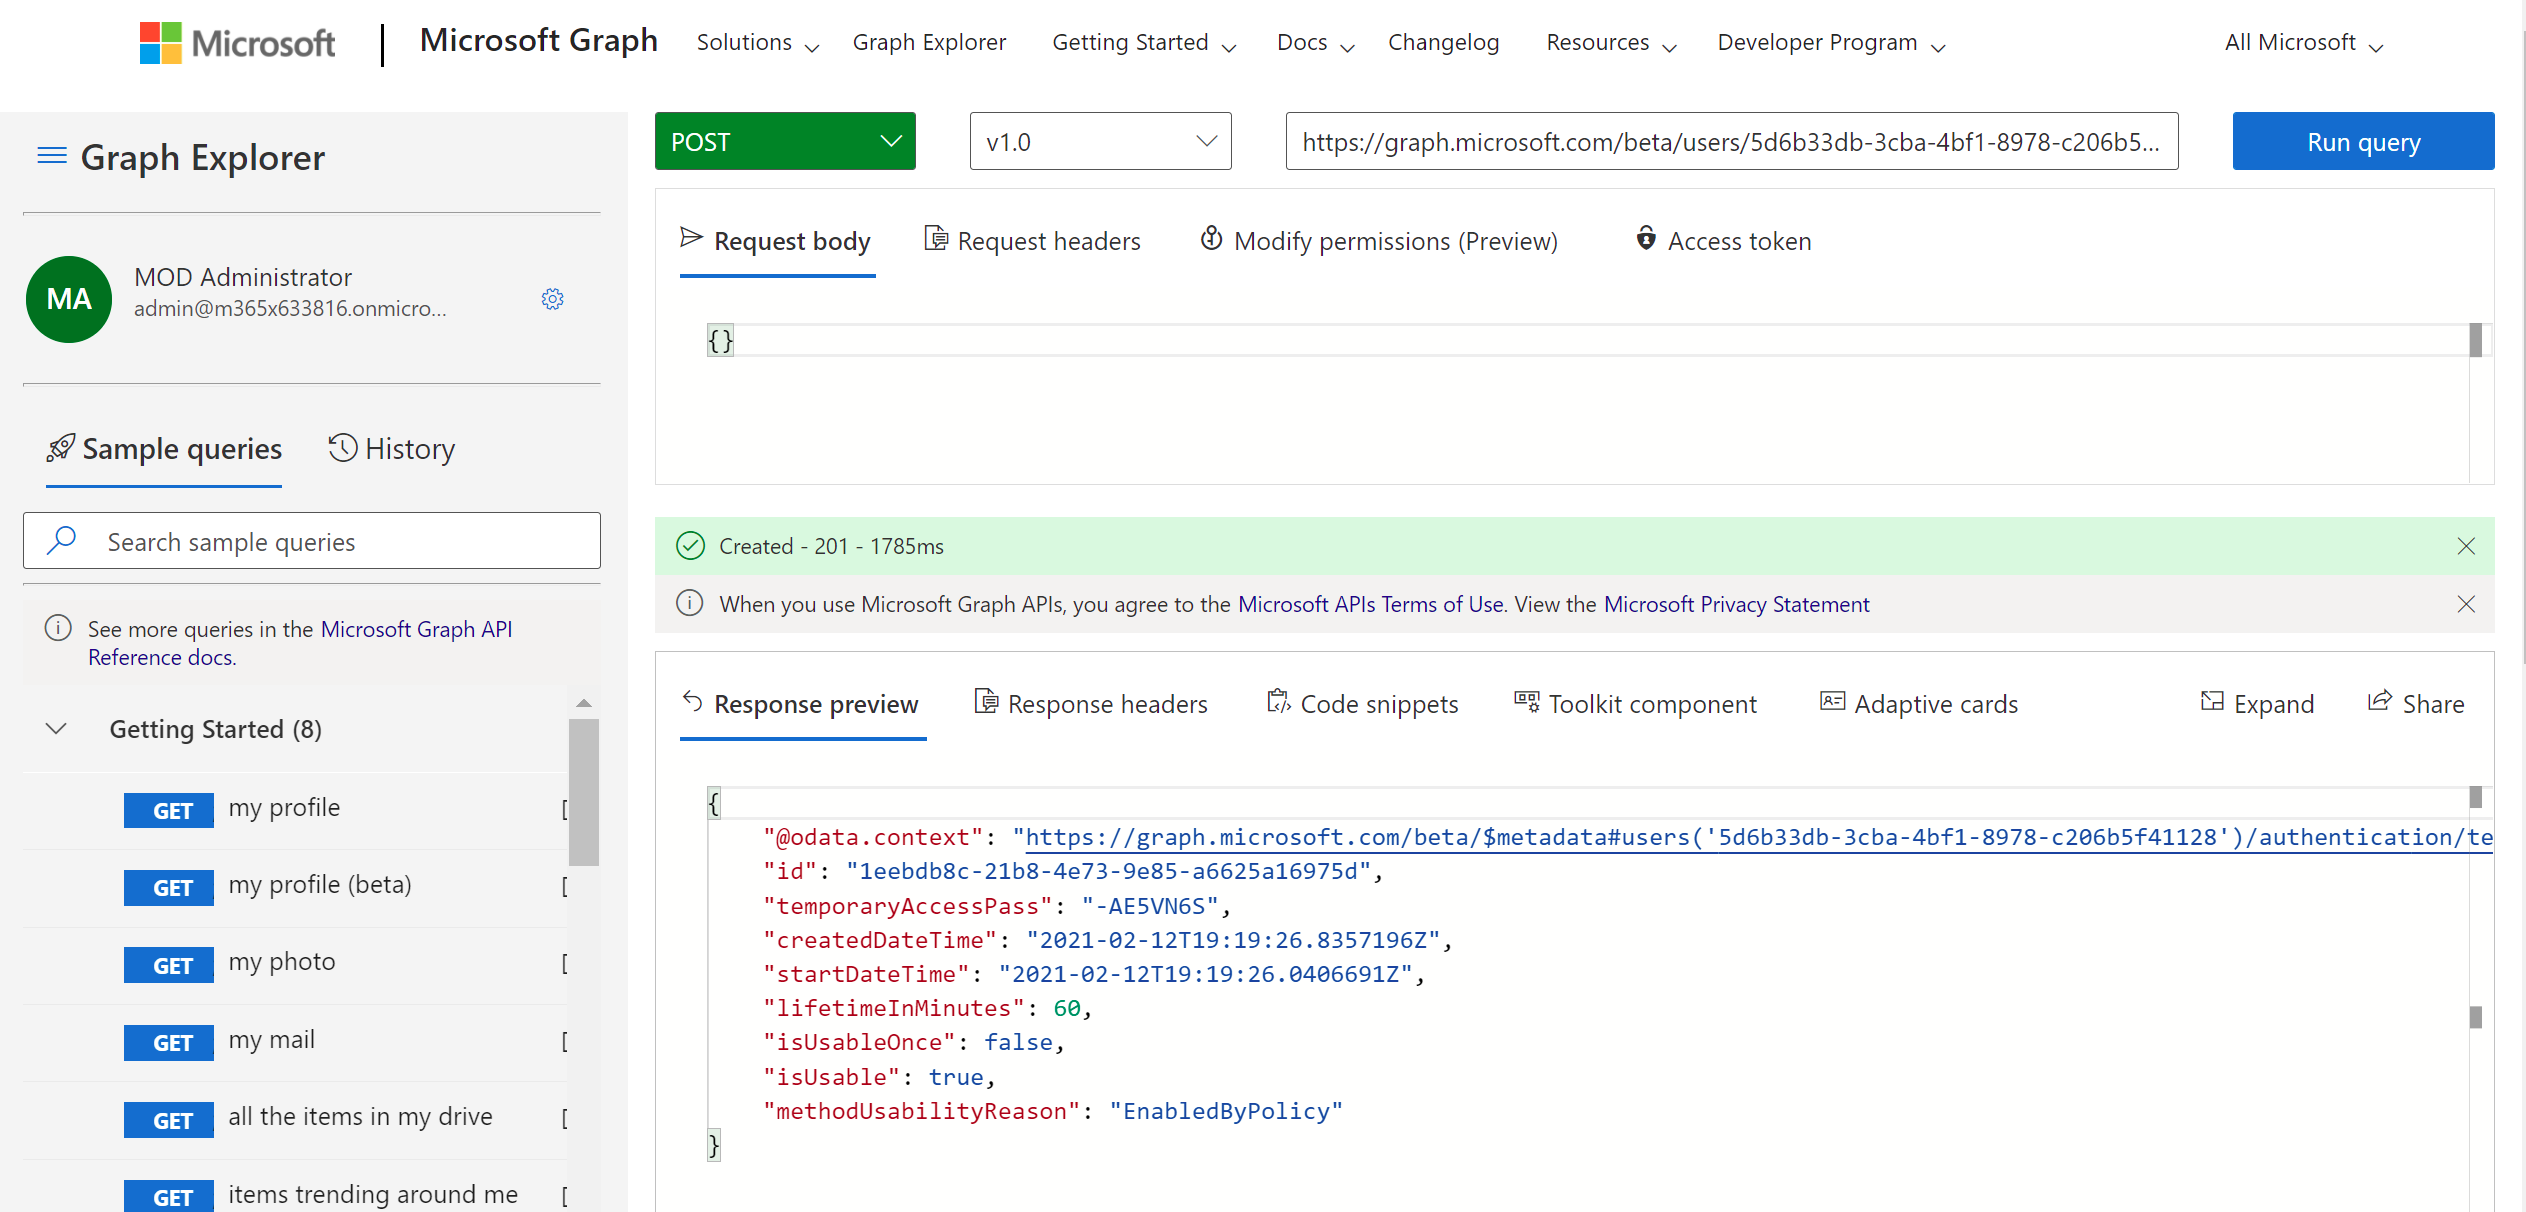Image resolution: width=2526 pixels, height=1212 pixels.
Task: Click the request URL input field
Action: click(1730, 141)
